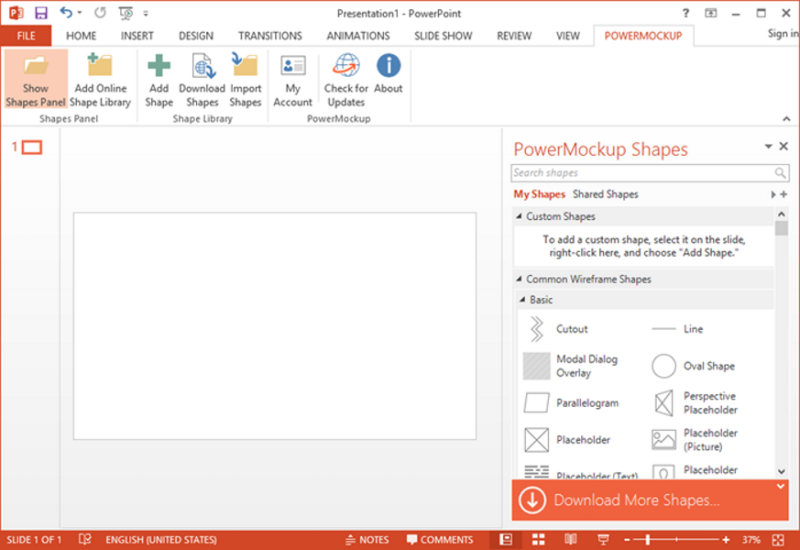
Task: Click Check for Updates globe icon
Action: tap(346, 66)
